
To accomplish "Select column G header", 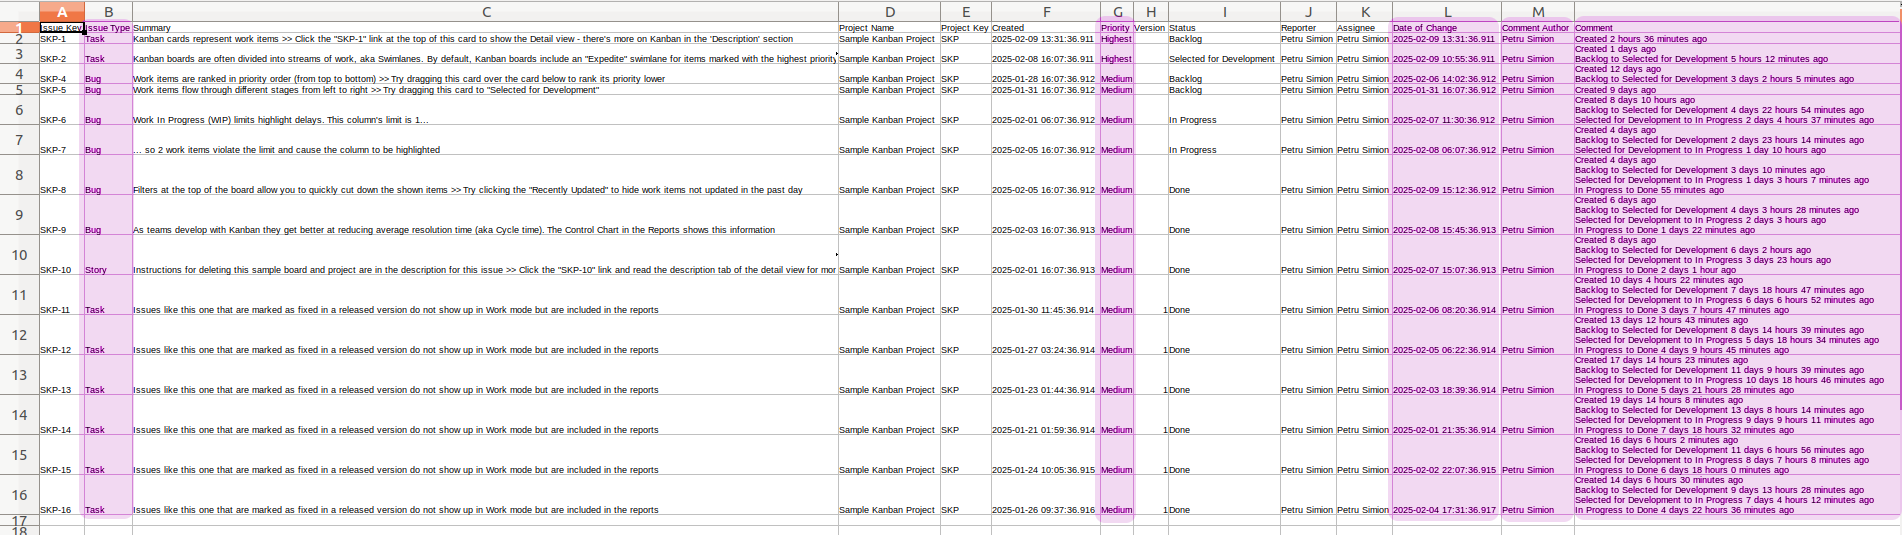I will pyautogui.click(x=1116, y=12).
